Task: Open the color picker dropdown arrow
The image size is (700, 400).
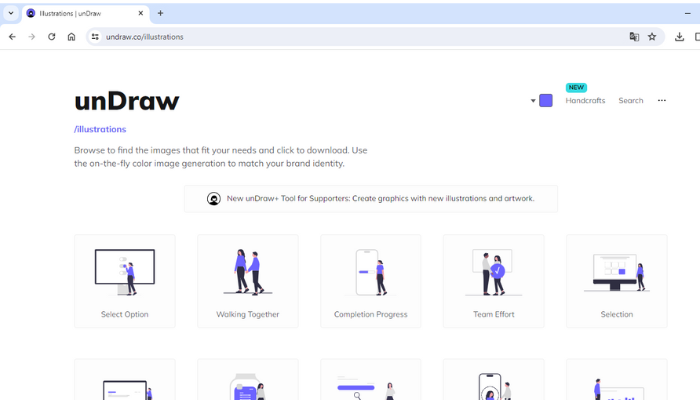Action: click(533, 101)
